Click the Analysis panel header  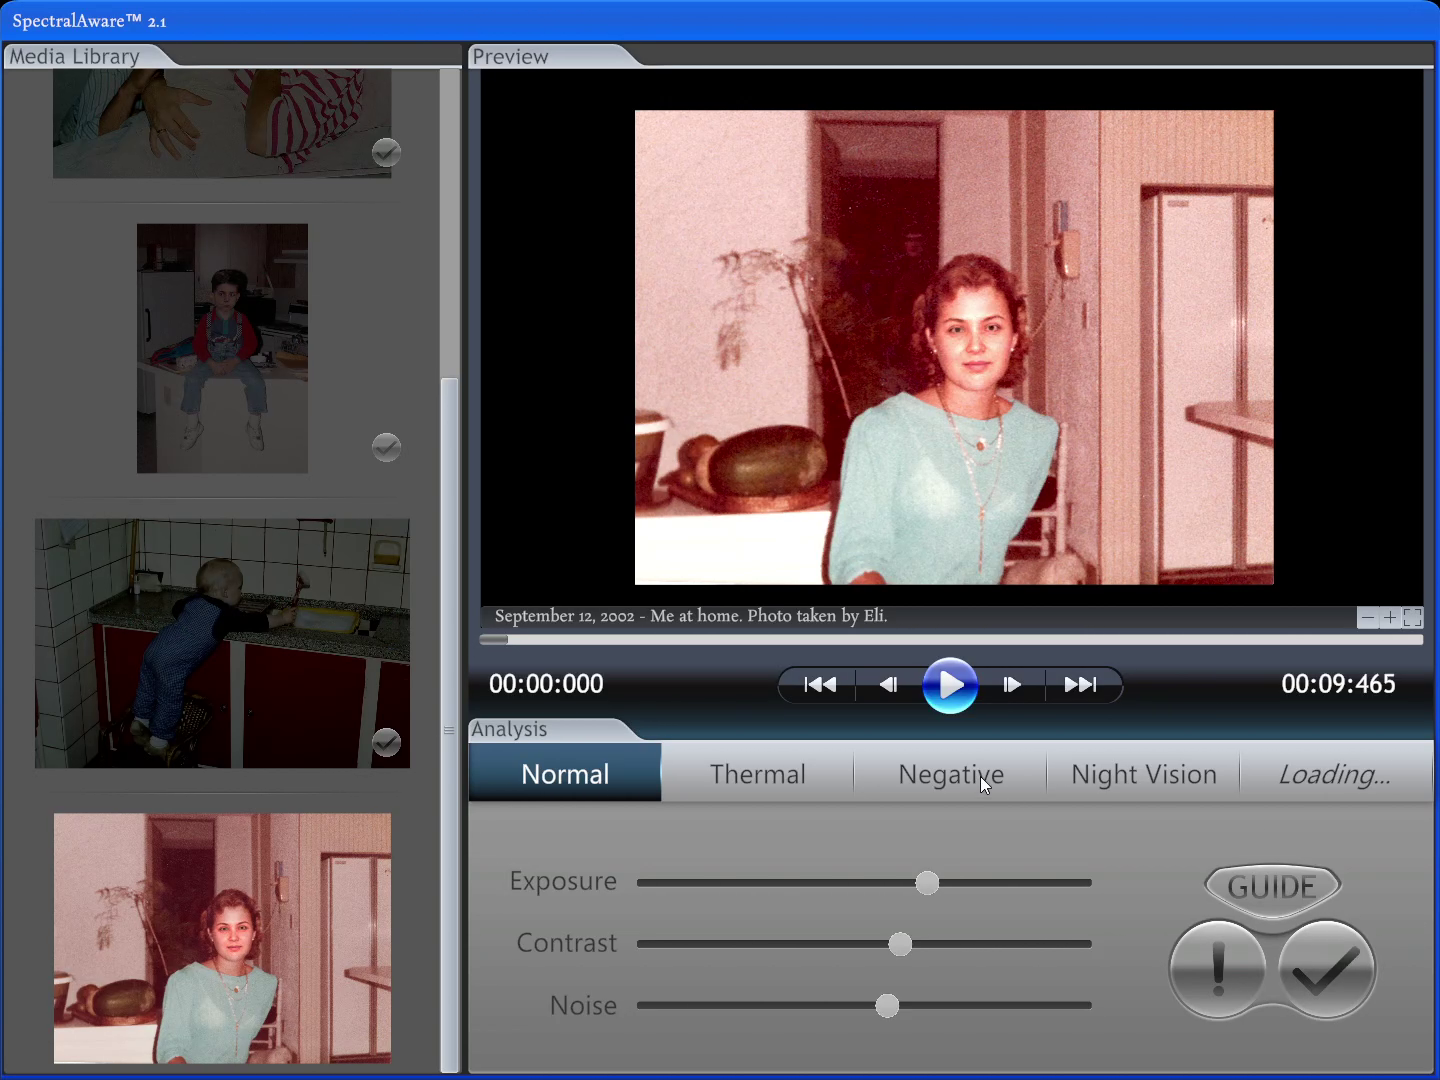[510, 730]
